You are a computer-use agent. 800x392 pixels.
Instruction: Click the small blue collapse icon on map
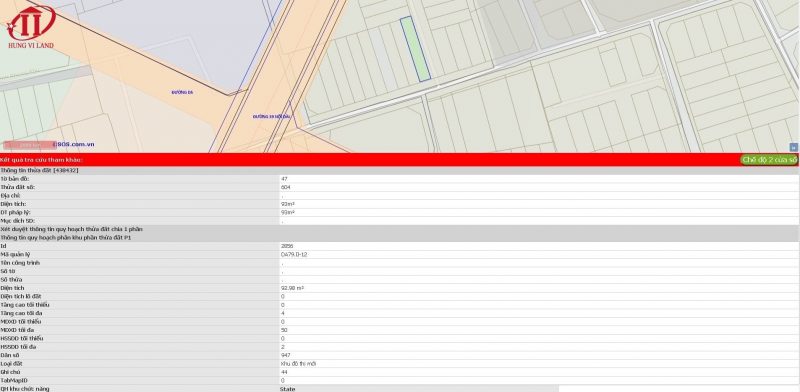coord(793,147)
